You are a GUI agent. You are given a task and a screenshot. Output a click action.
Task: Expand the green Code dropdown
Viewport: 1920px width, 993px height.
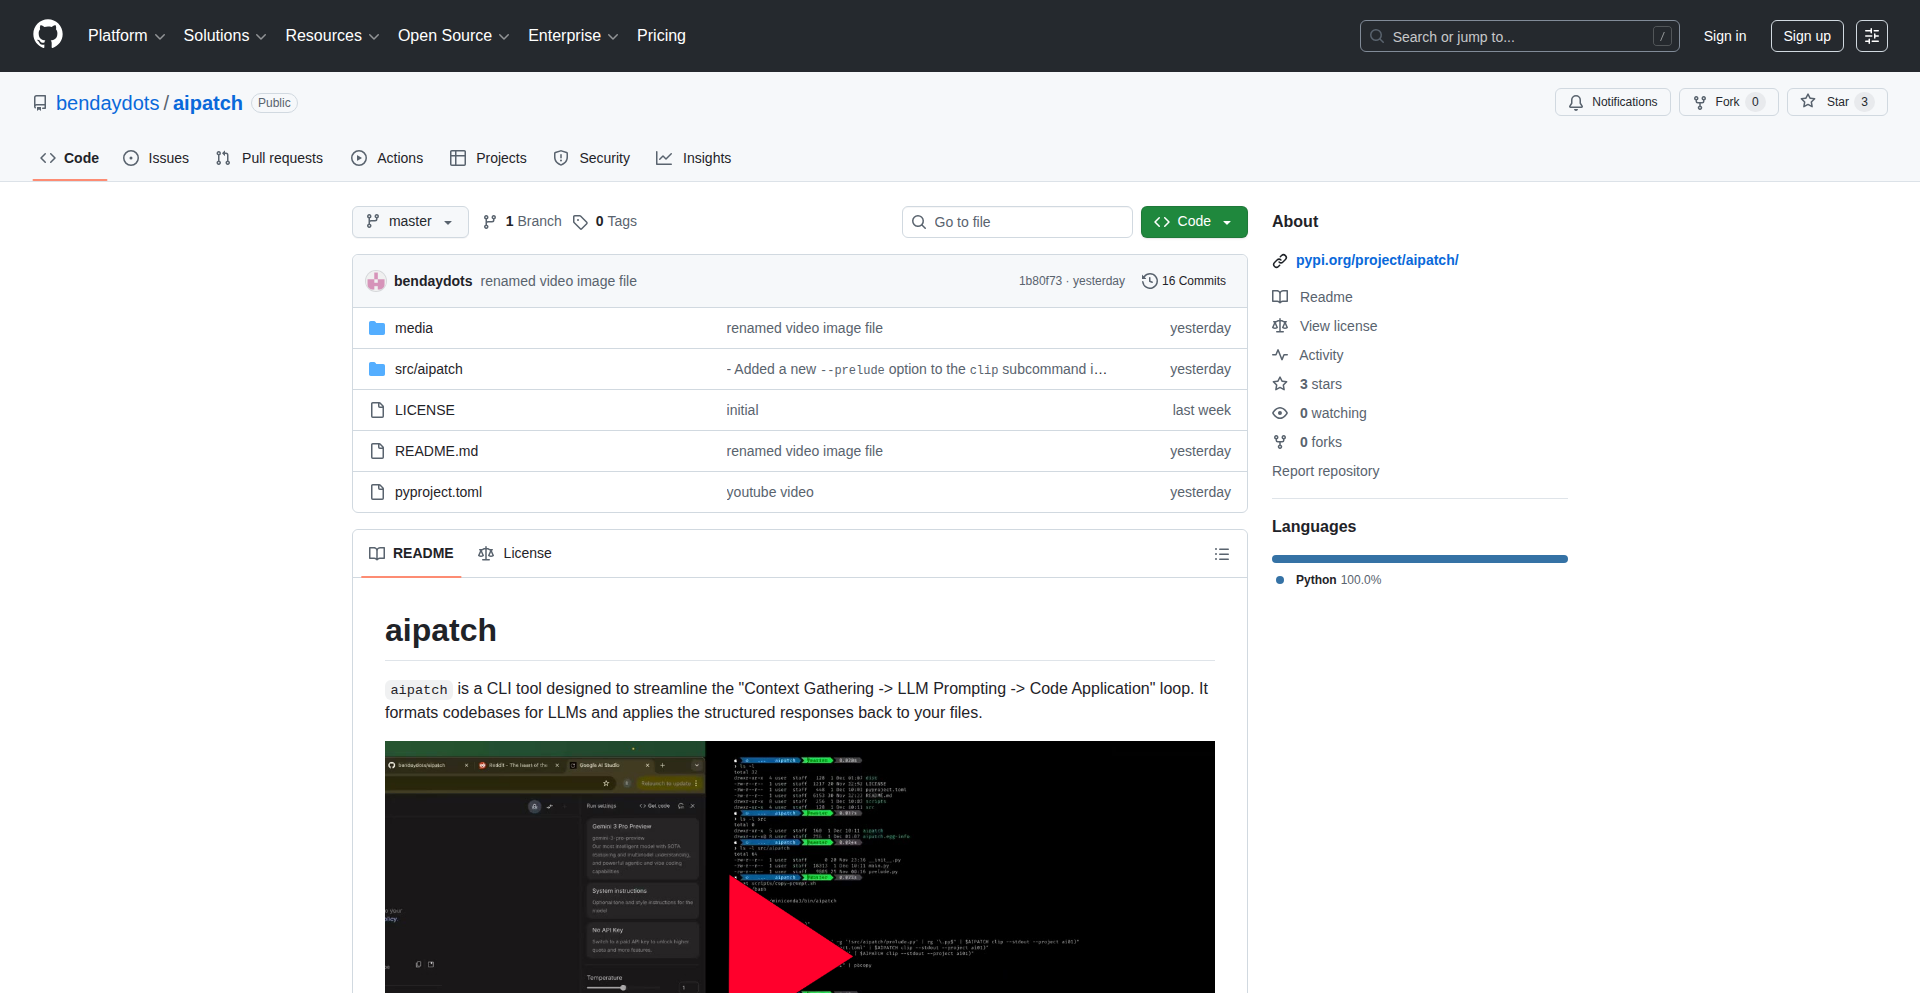(1194, 222)
